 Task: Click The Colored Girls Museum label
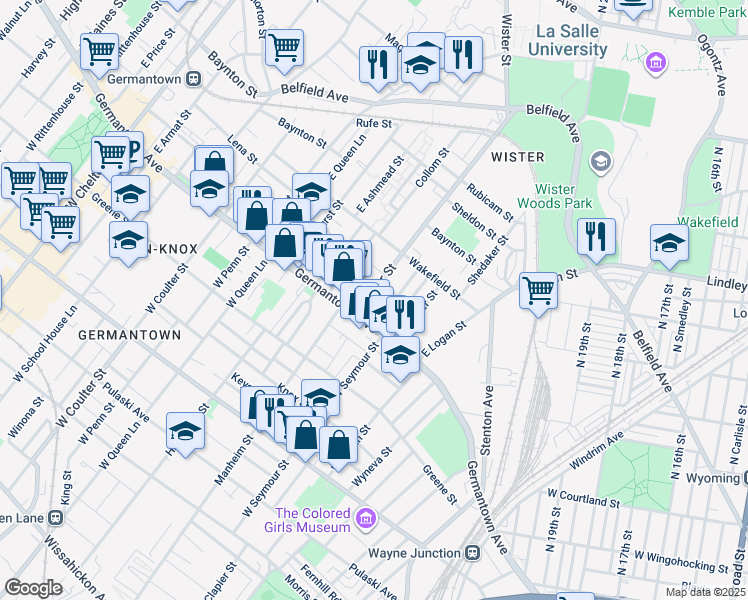pos(308,520)
